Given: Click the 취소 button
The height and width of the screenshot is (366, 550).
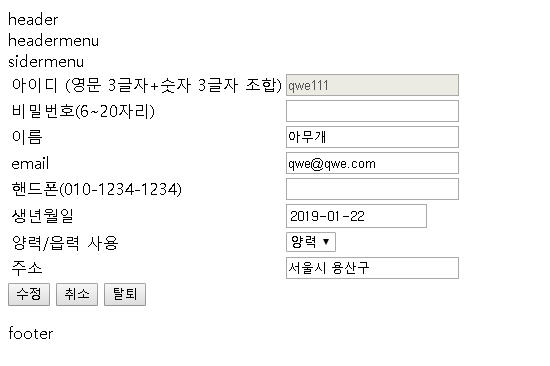Looking at the screenshot, I should [77, 294].
